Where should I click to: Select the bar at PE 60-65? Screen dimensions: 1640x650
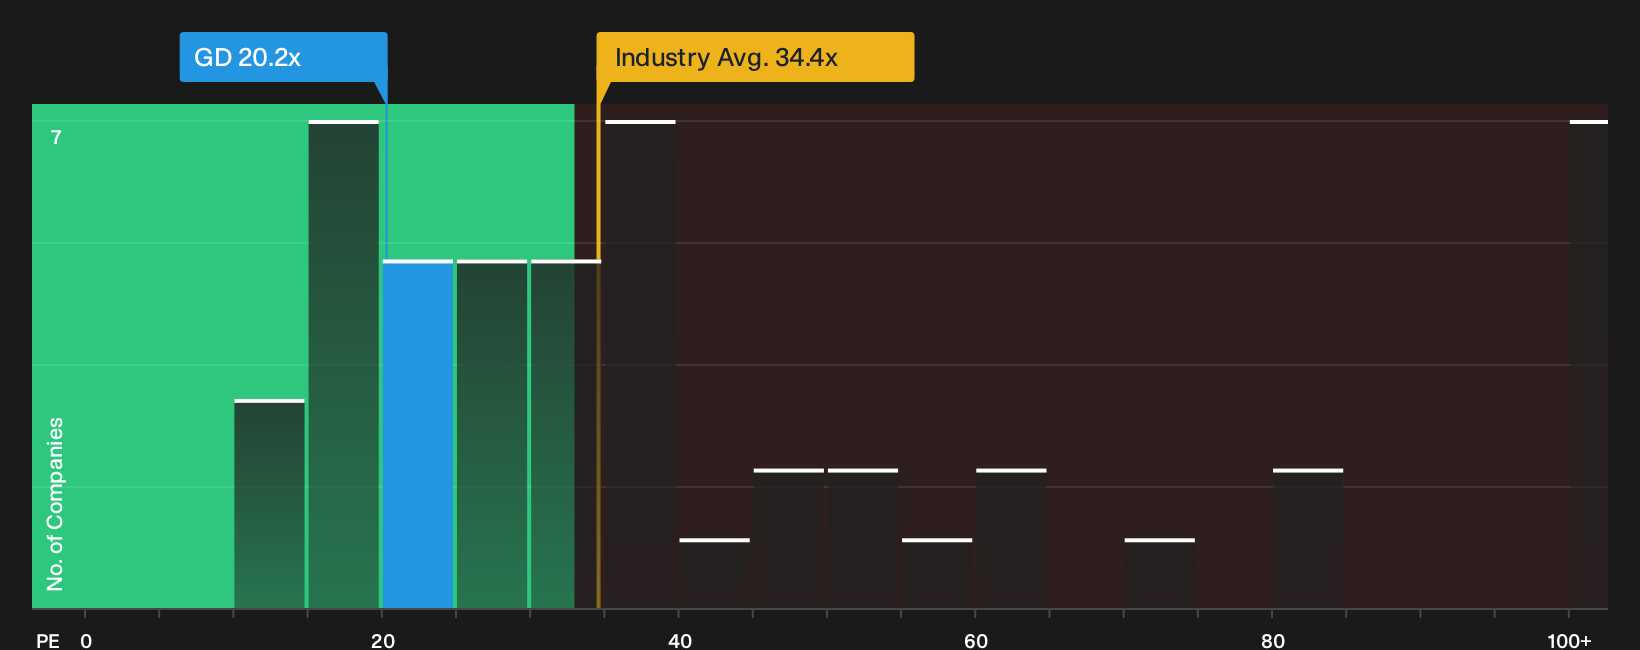pos(1011,538)
